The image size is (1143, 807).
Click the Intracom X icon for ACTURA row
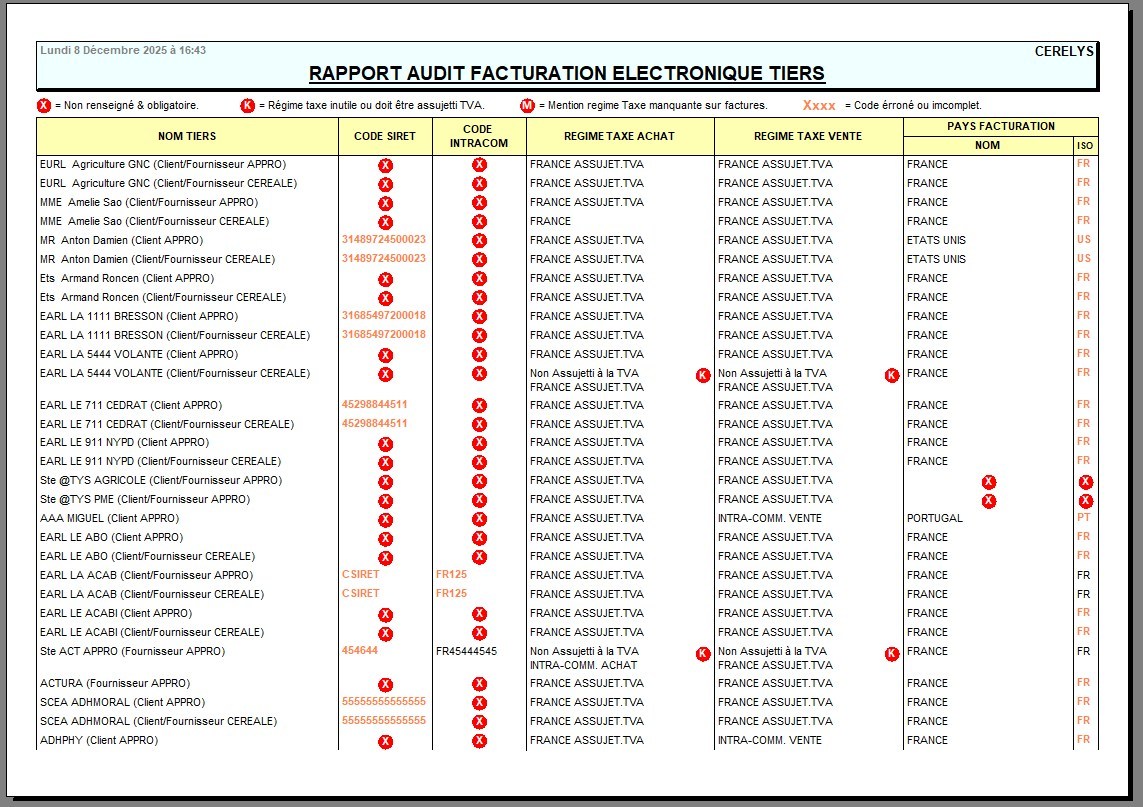479,684
